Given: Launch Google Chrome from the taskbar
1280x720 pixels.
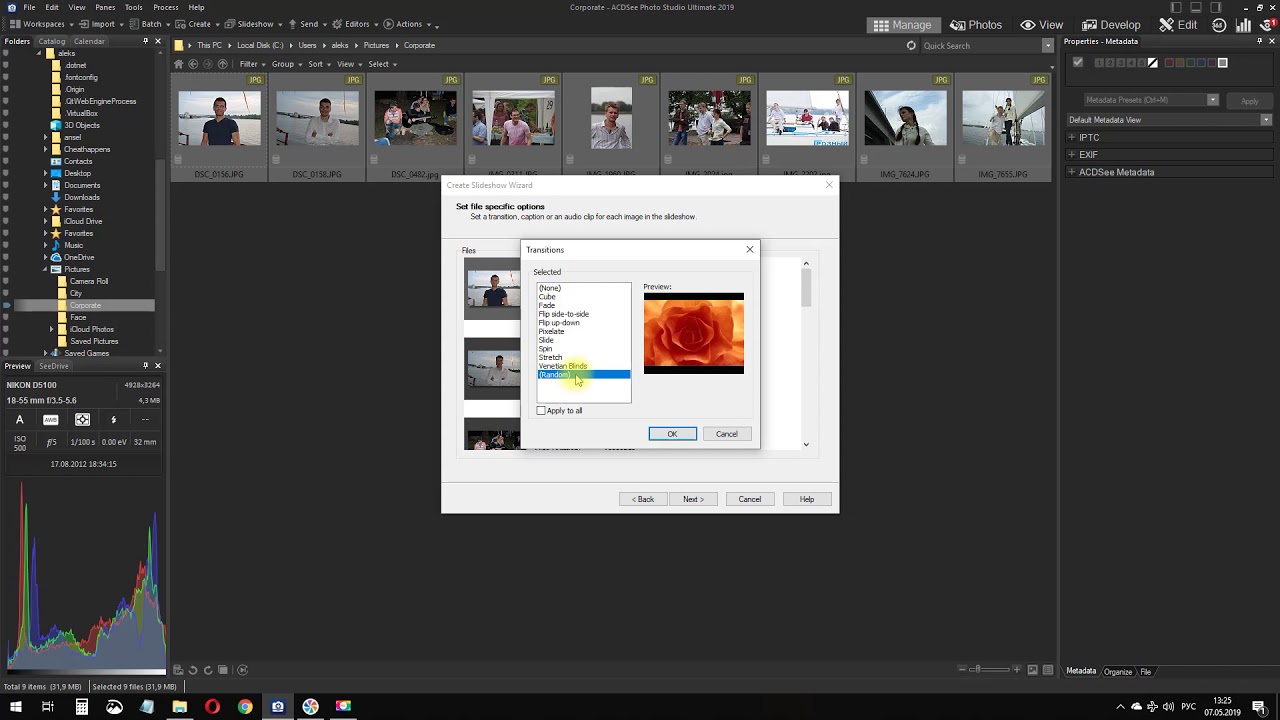Looking at the screenshot, I should tap(245, 707).
